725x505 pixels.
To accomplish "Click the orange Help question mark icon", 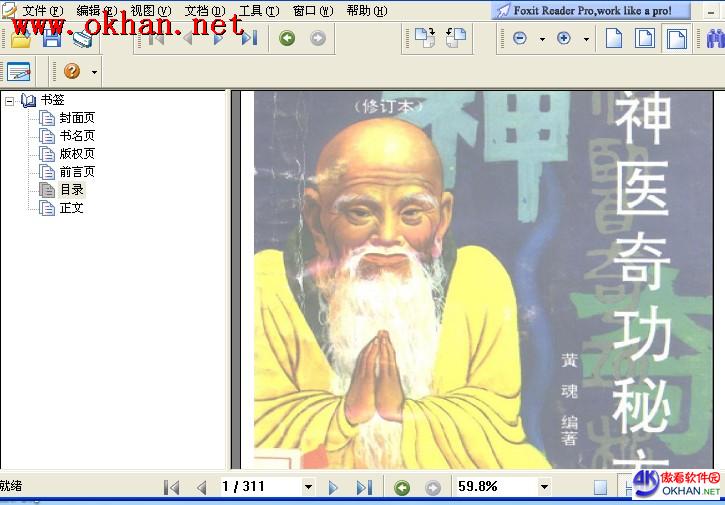I will coord(72,71).
